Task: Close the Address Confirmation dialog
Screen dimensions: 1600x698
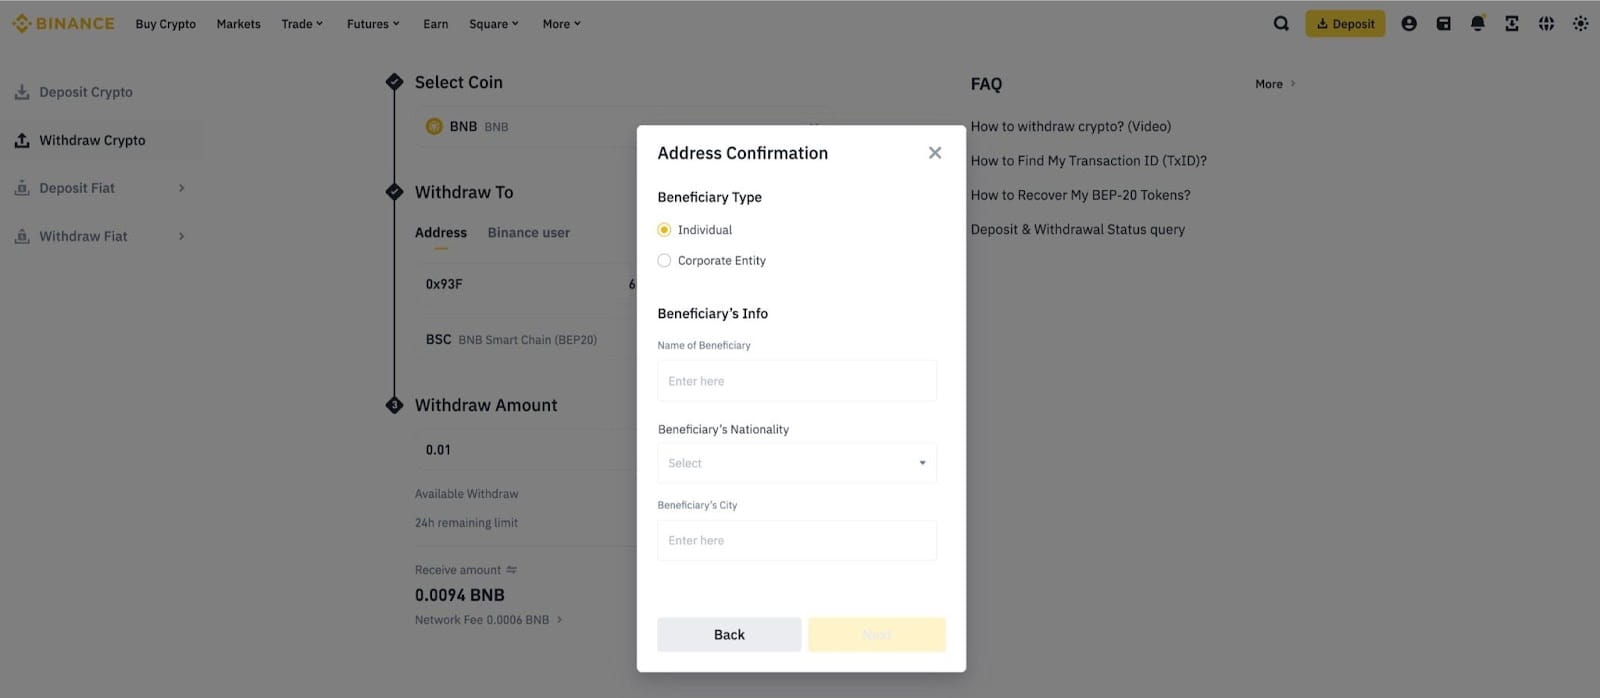Action: click(935, 153)
